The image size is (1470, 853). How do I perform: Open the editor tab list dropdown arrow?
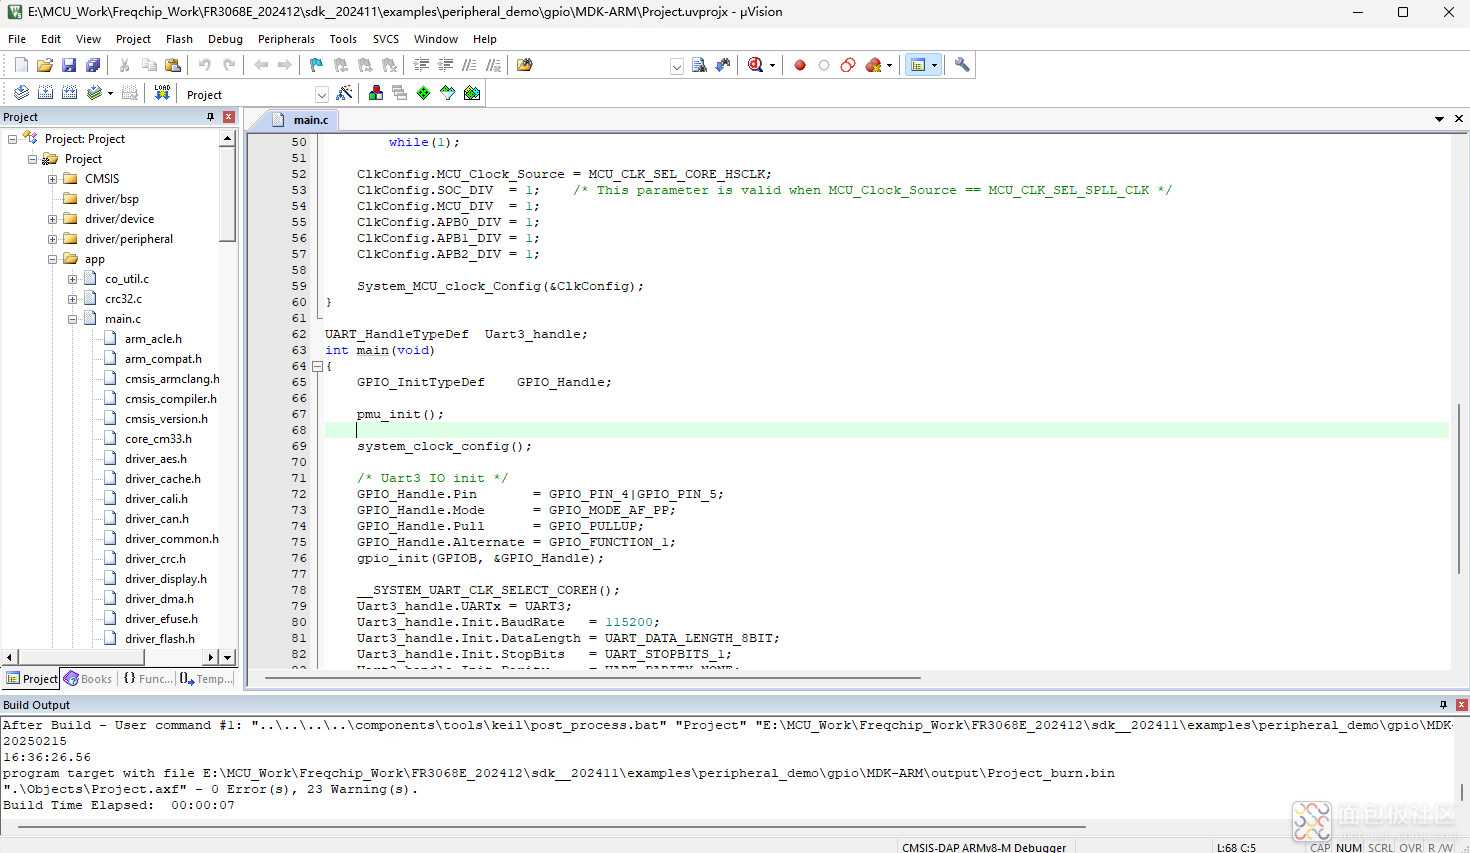coord(1439,119)
